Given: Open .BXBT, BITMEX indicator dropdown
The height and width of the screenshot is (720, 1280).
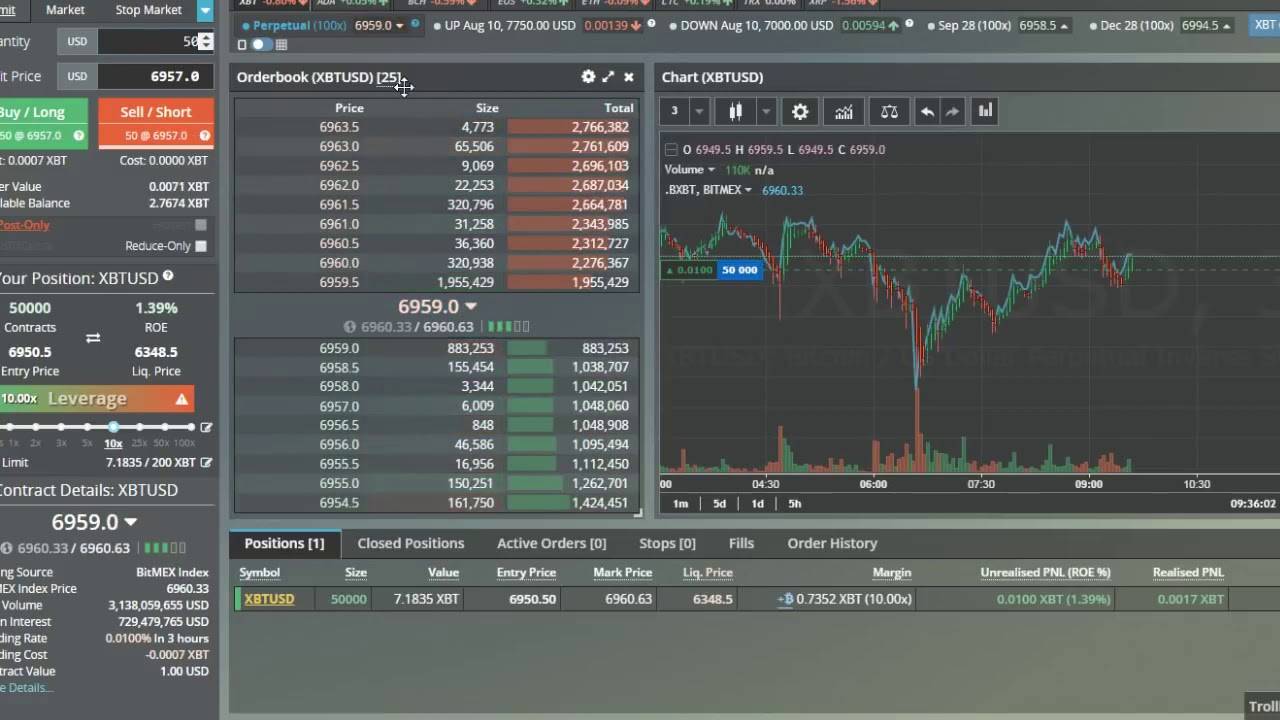Looking at the screenshot, I should [x=748, y=190].
